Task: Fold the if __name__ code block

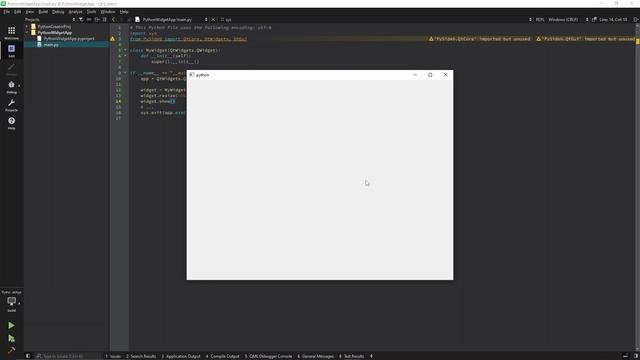Action: click(125, 73)
